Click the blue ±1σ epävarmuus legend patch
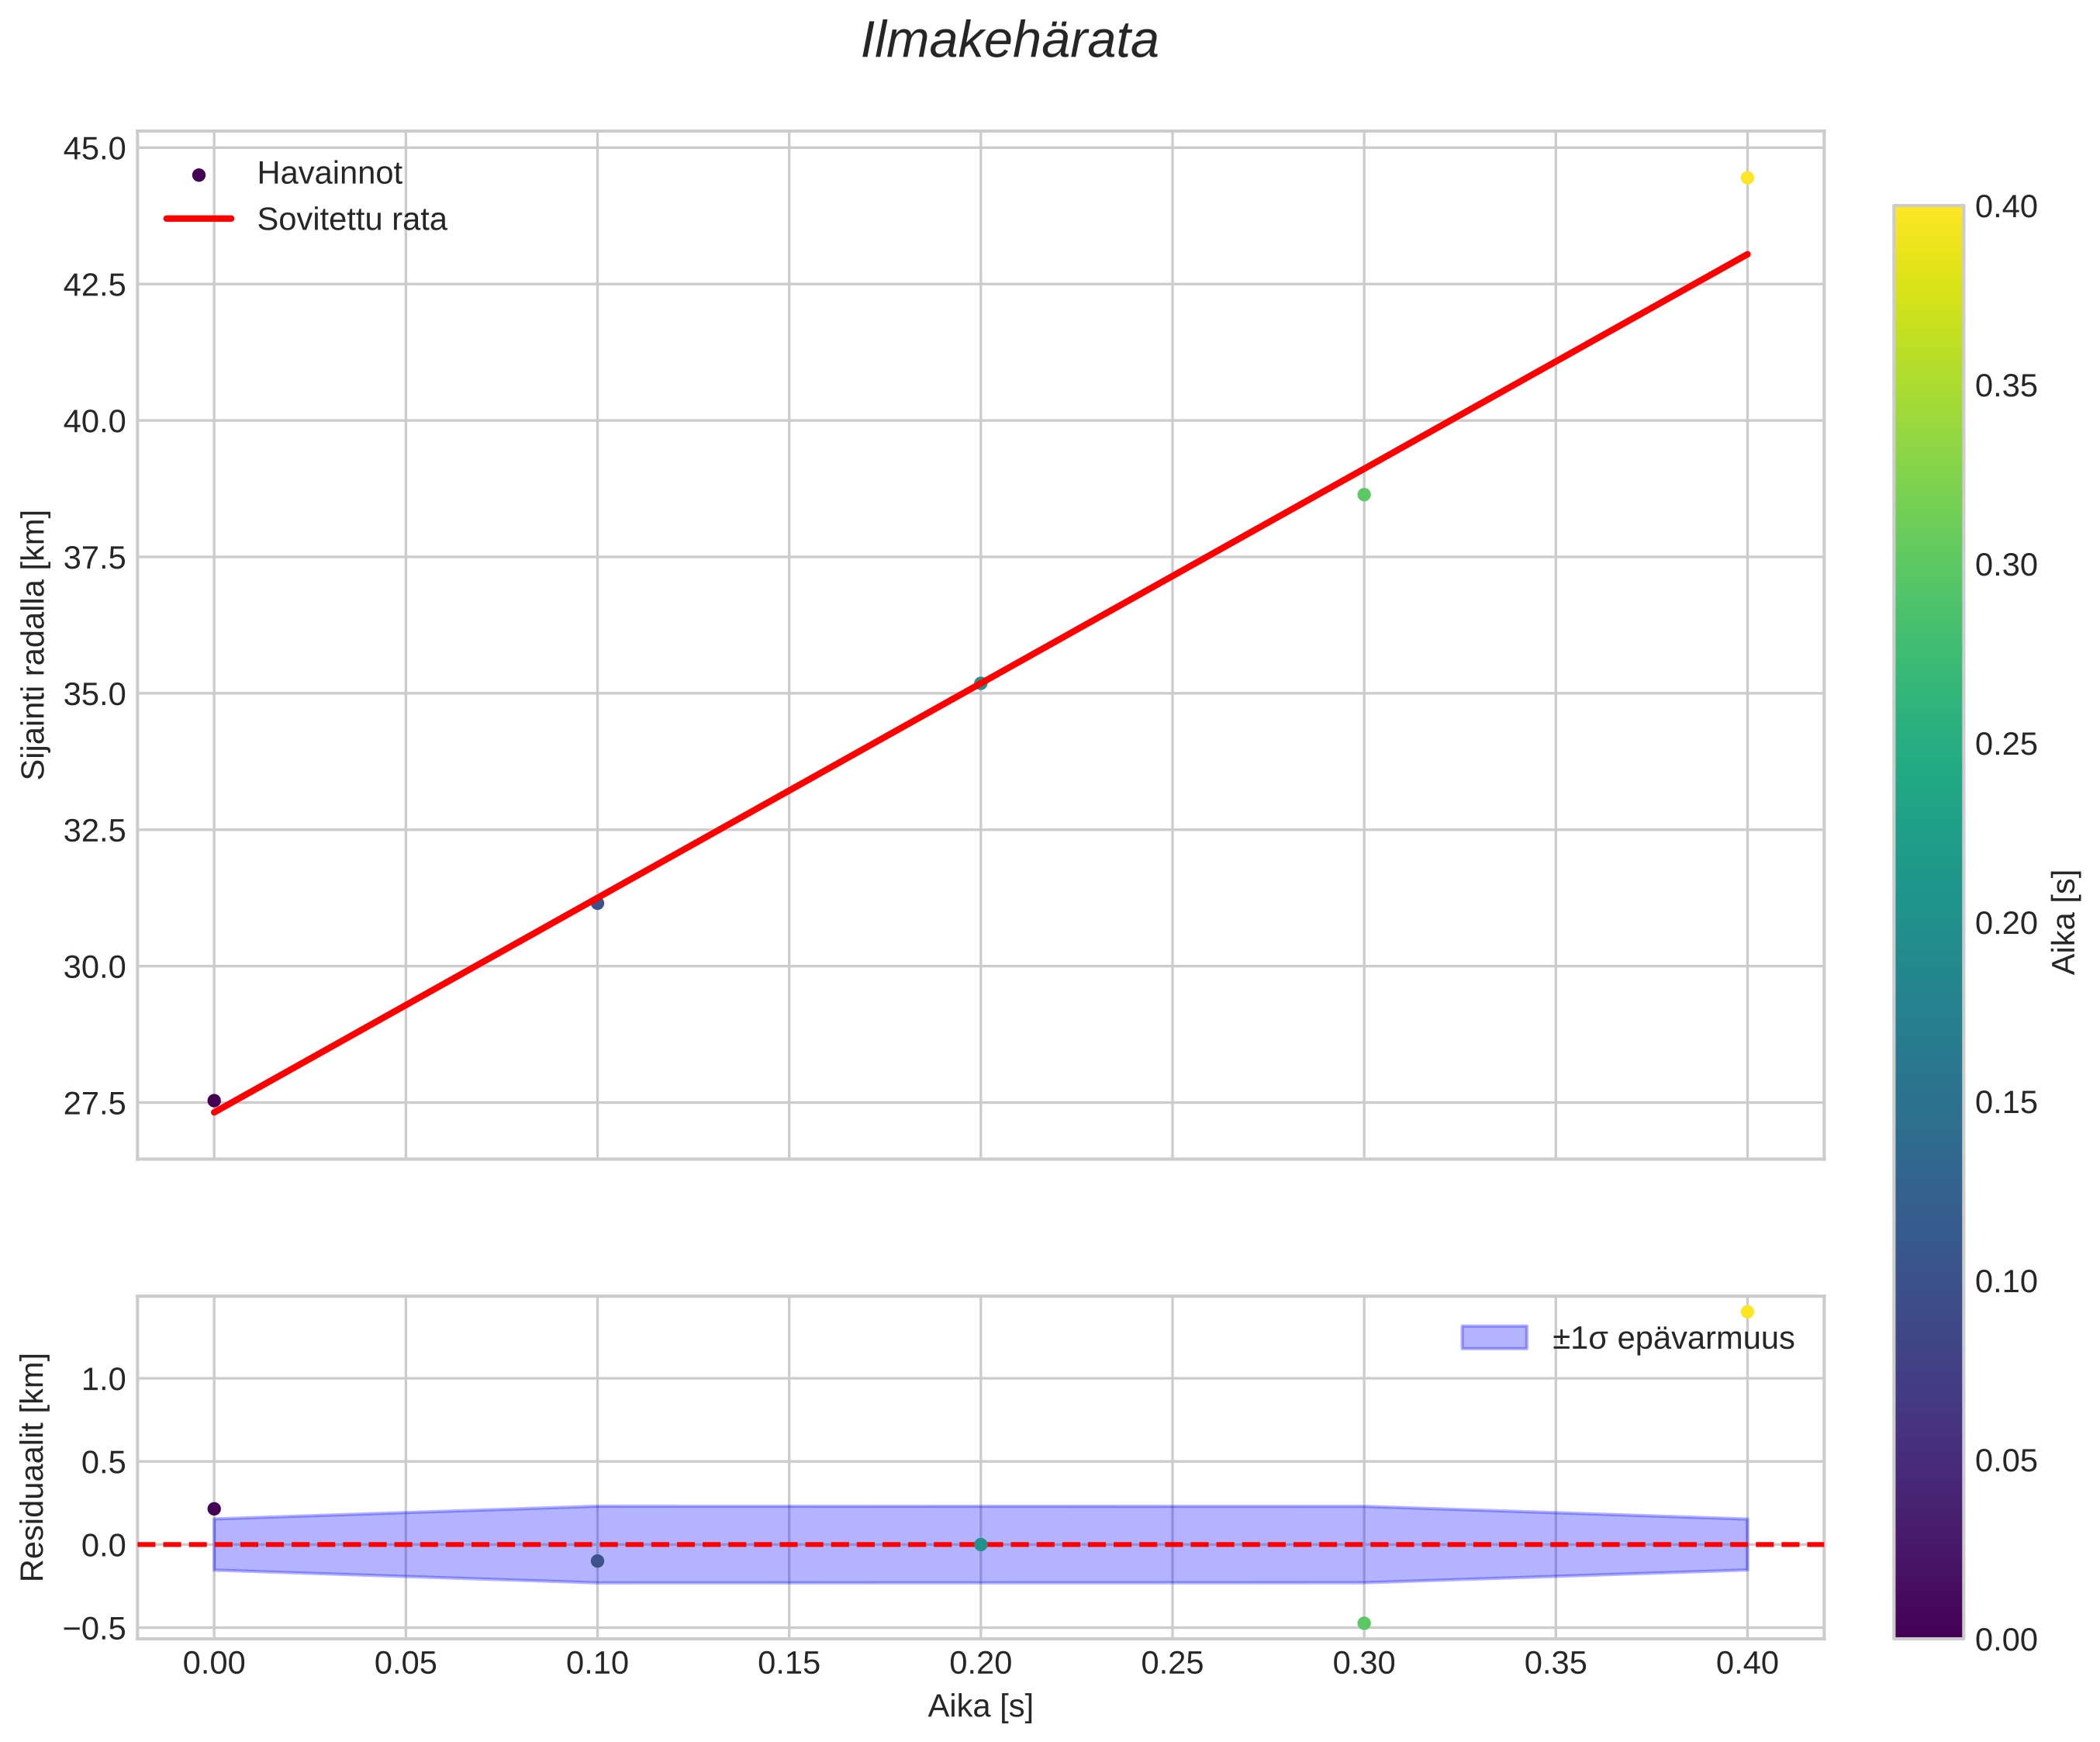Viewport: 2100px width, 1742px height. (x=1494, y=1338)
